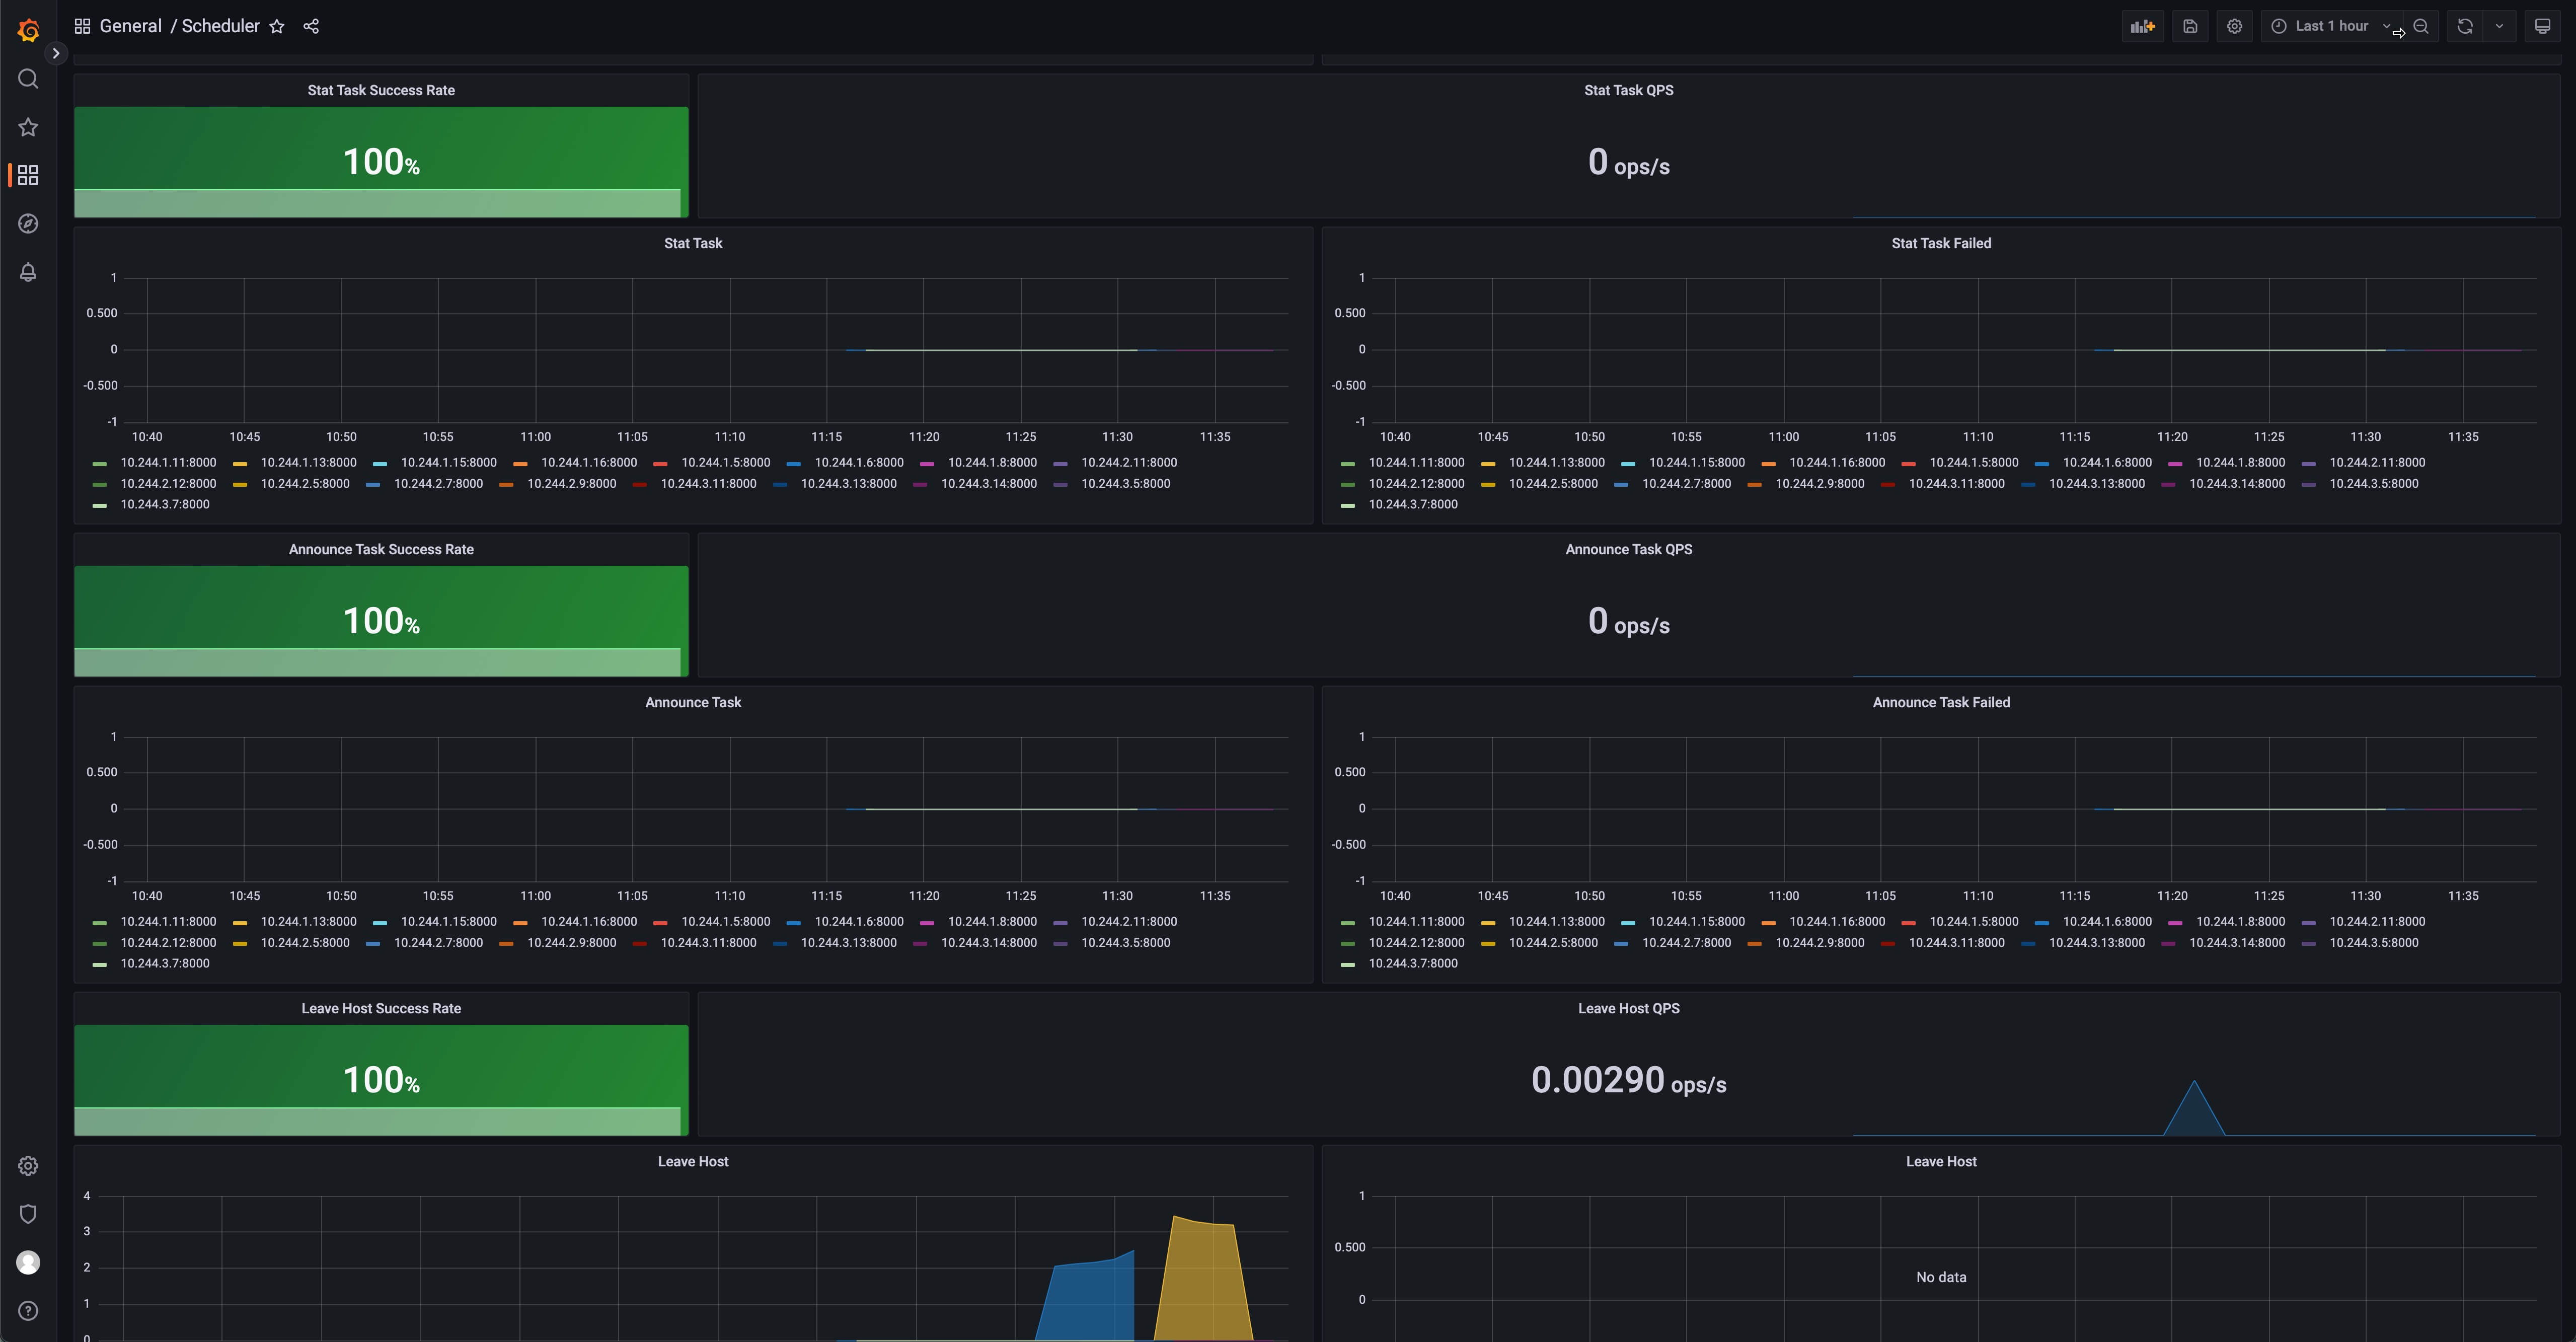Open the Leave Host QPS panel title menu

pos(1628,1008)
